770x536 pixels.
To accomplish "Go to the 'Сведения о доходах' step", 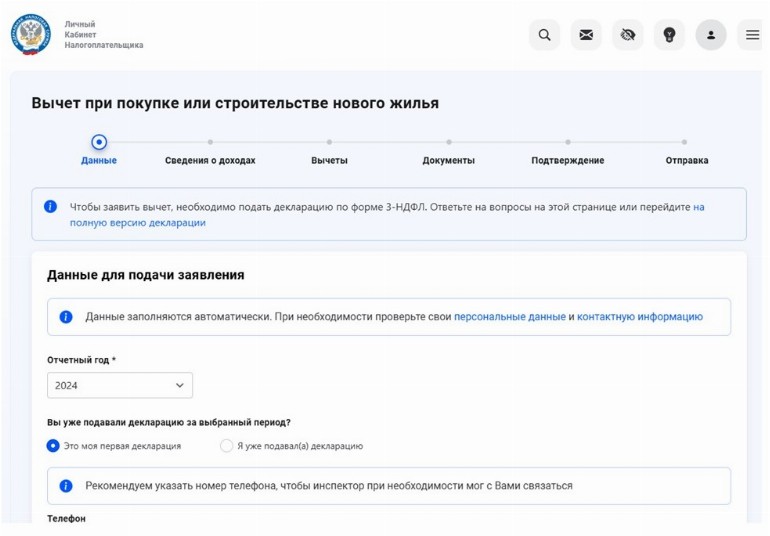I will pyautogui.click(x=210, y=160).
